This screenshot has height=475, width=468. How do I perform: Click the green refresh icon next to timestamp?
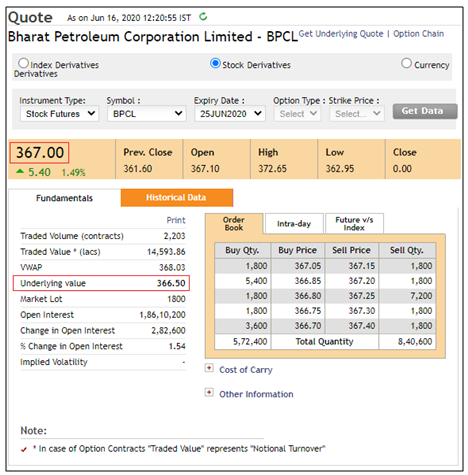pos(203,16)
